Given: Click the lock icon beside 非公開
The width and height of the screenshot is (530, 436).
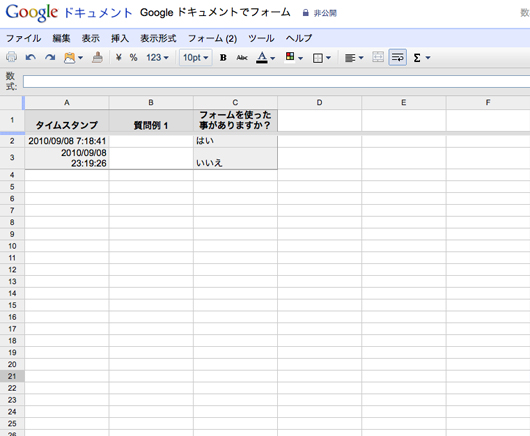Looking at the screenshot, I should [306, 13].
